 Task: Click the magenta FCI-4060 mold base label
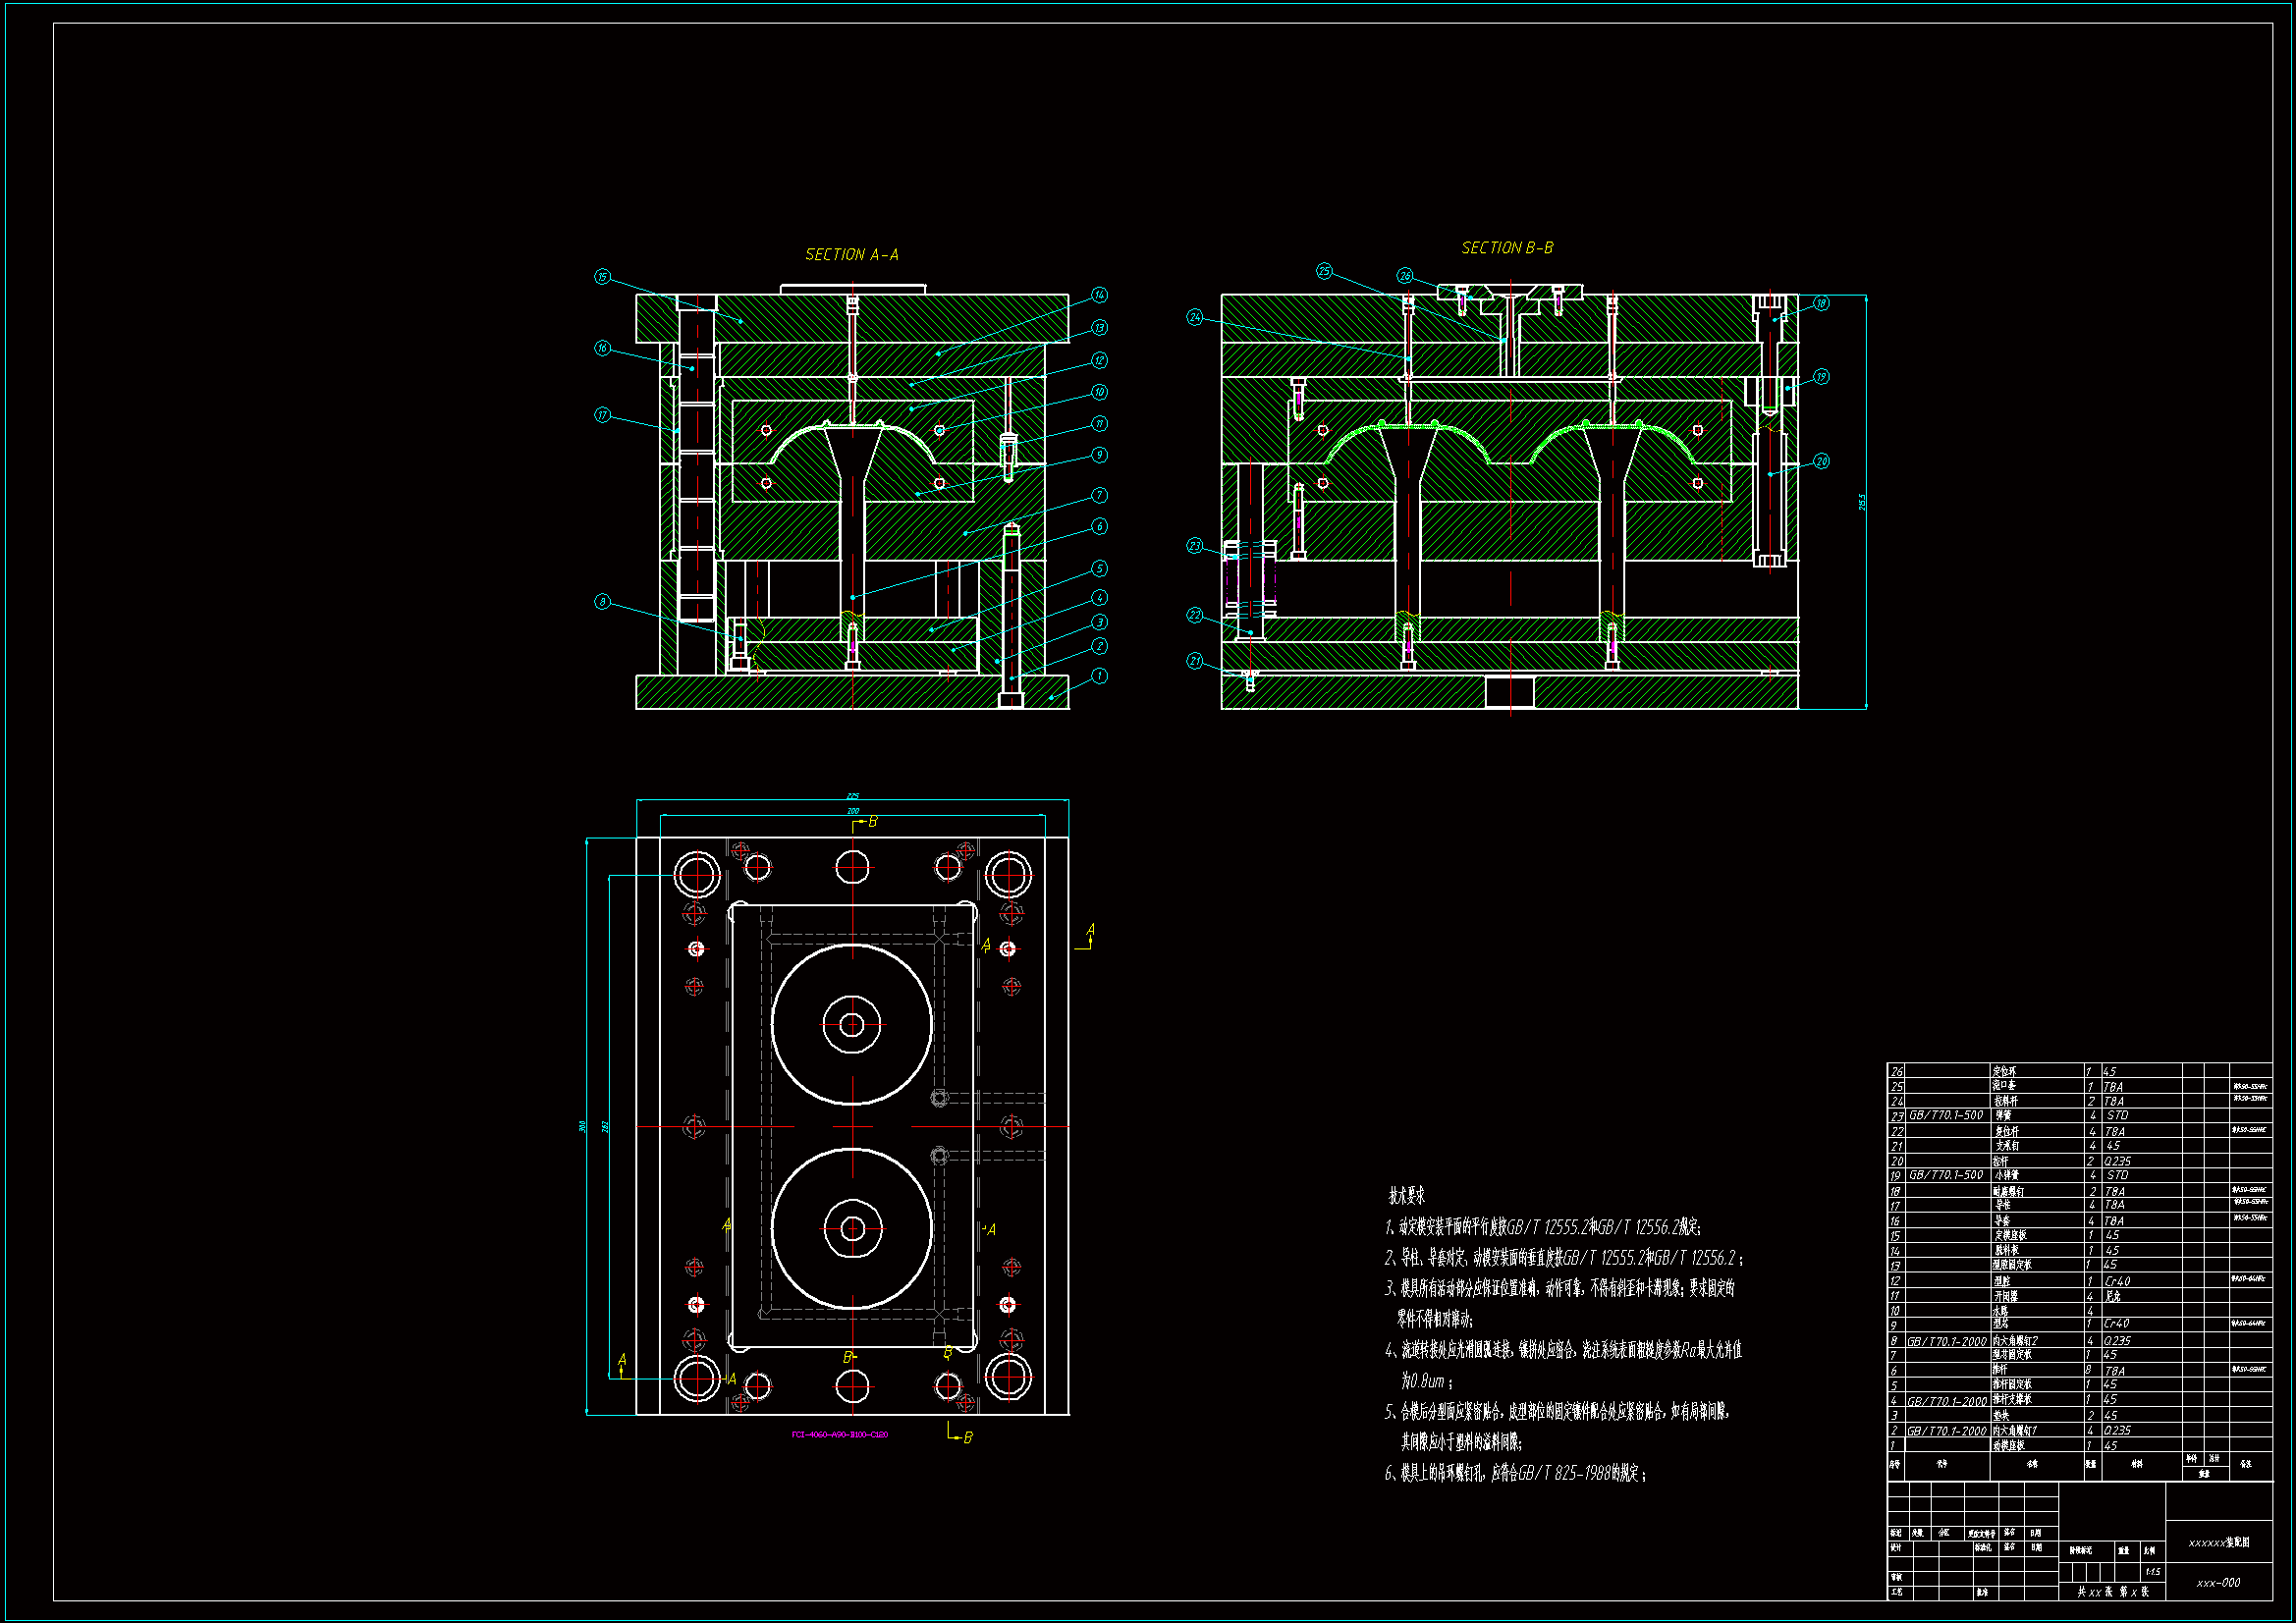pos(839,1435)
